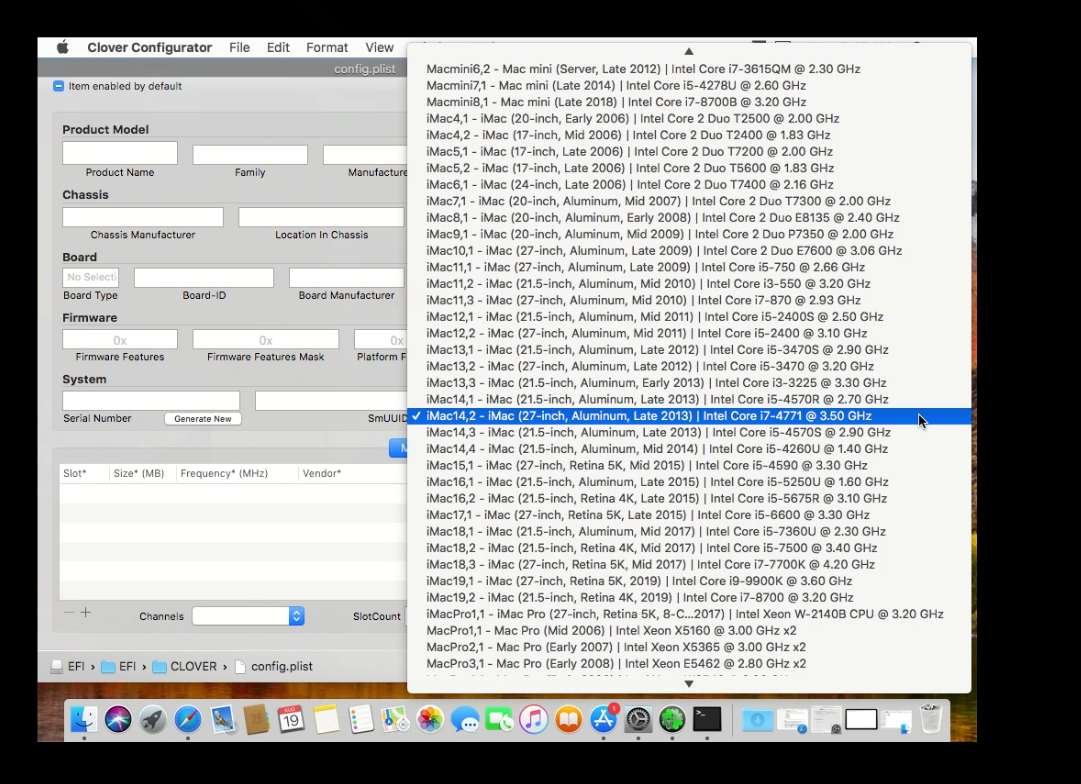Click the scroll-down arrow below model list
Image resolution: width=1081 pixels, height=784 pixels.
tap(689, 684)
